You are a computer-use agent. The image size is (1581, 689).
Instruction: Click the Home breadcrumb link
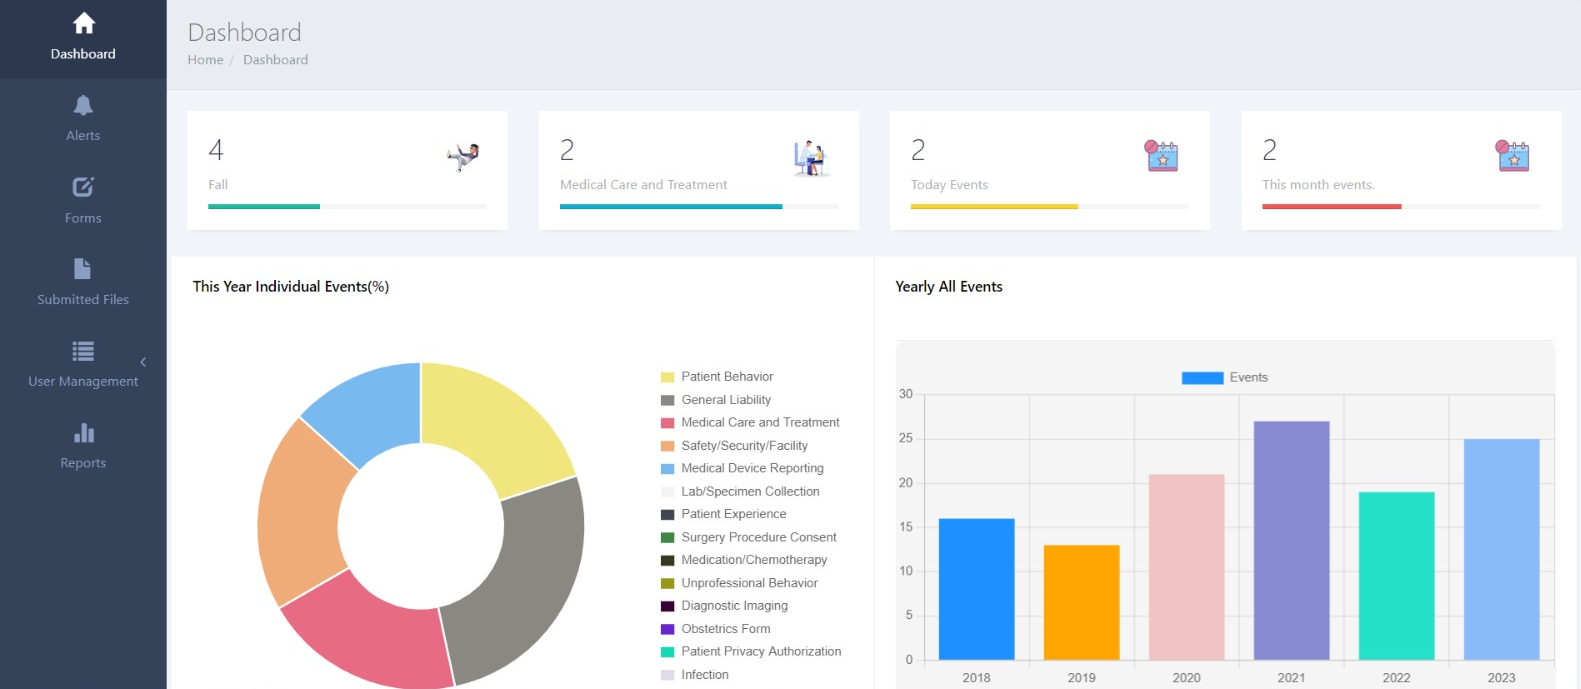click(205, 60)
